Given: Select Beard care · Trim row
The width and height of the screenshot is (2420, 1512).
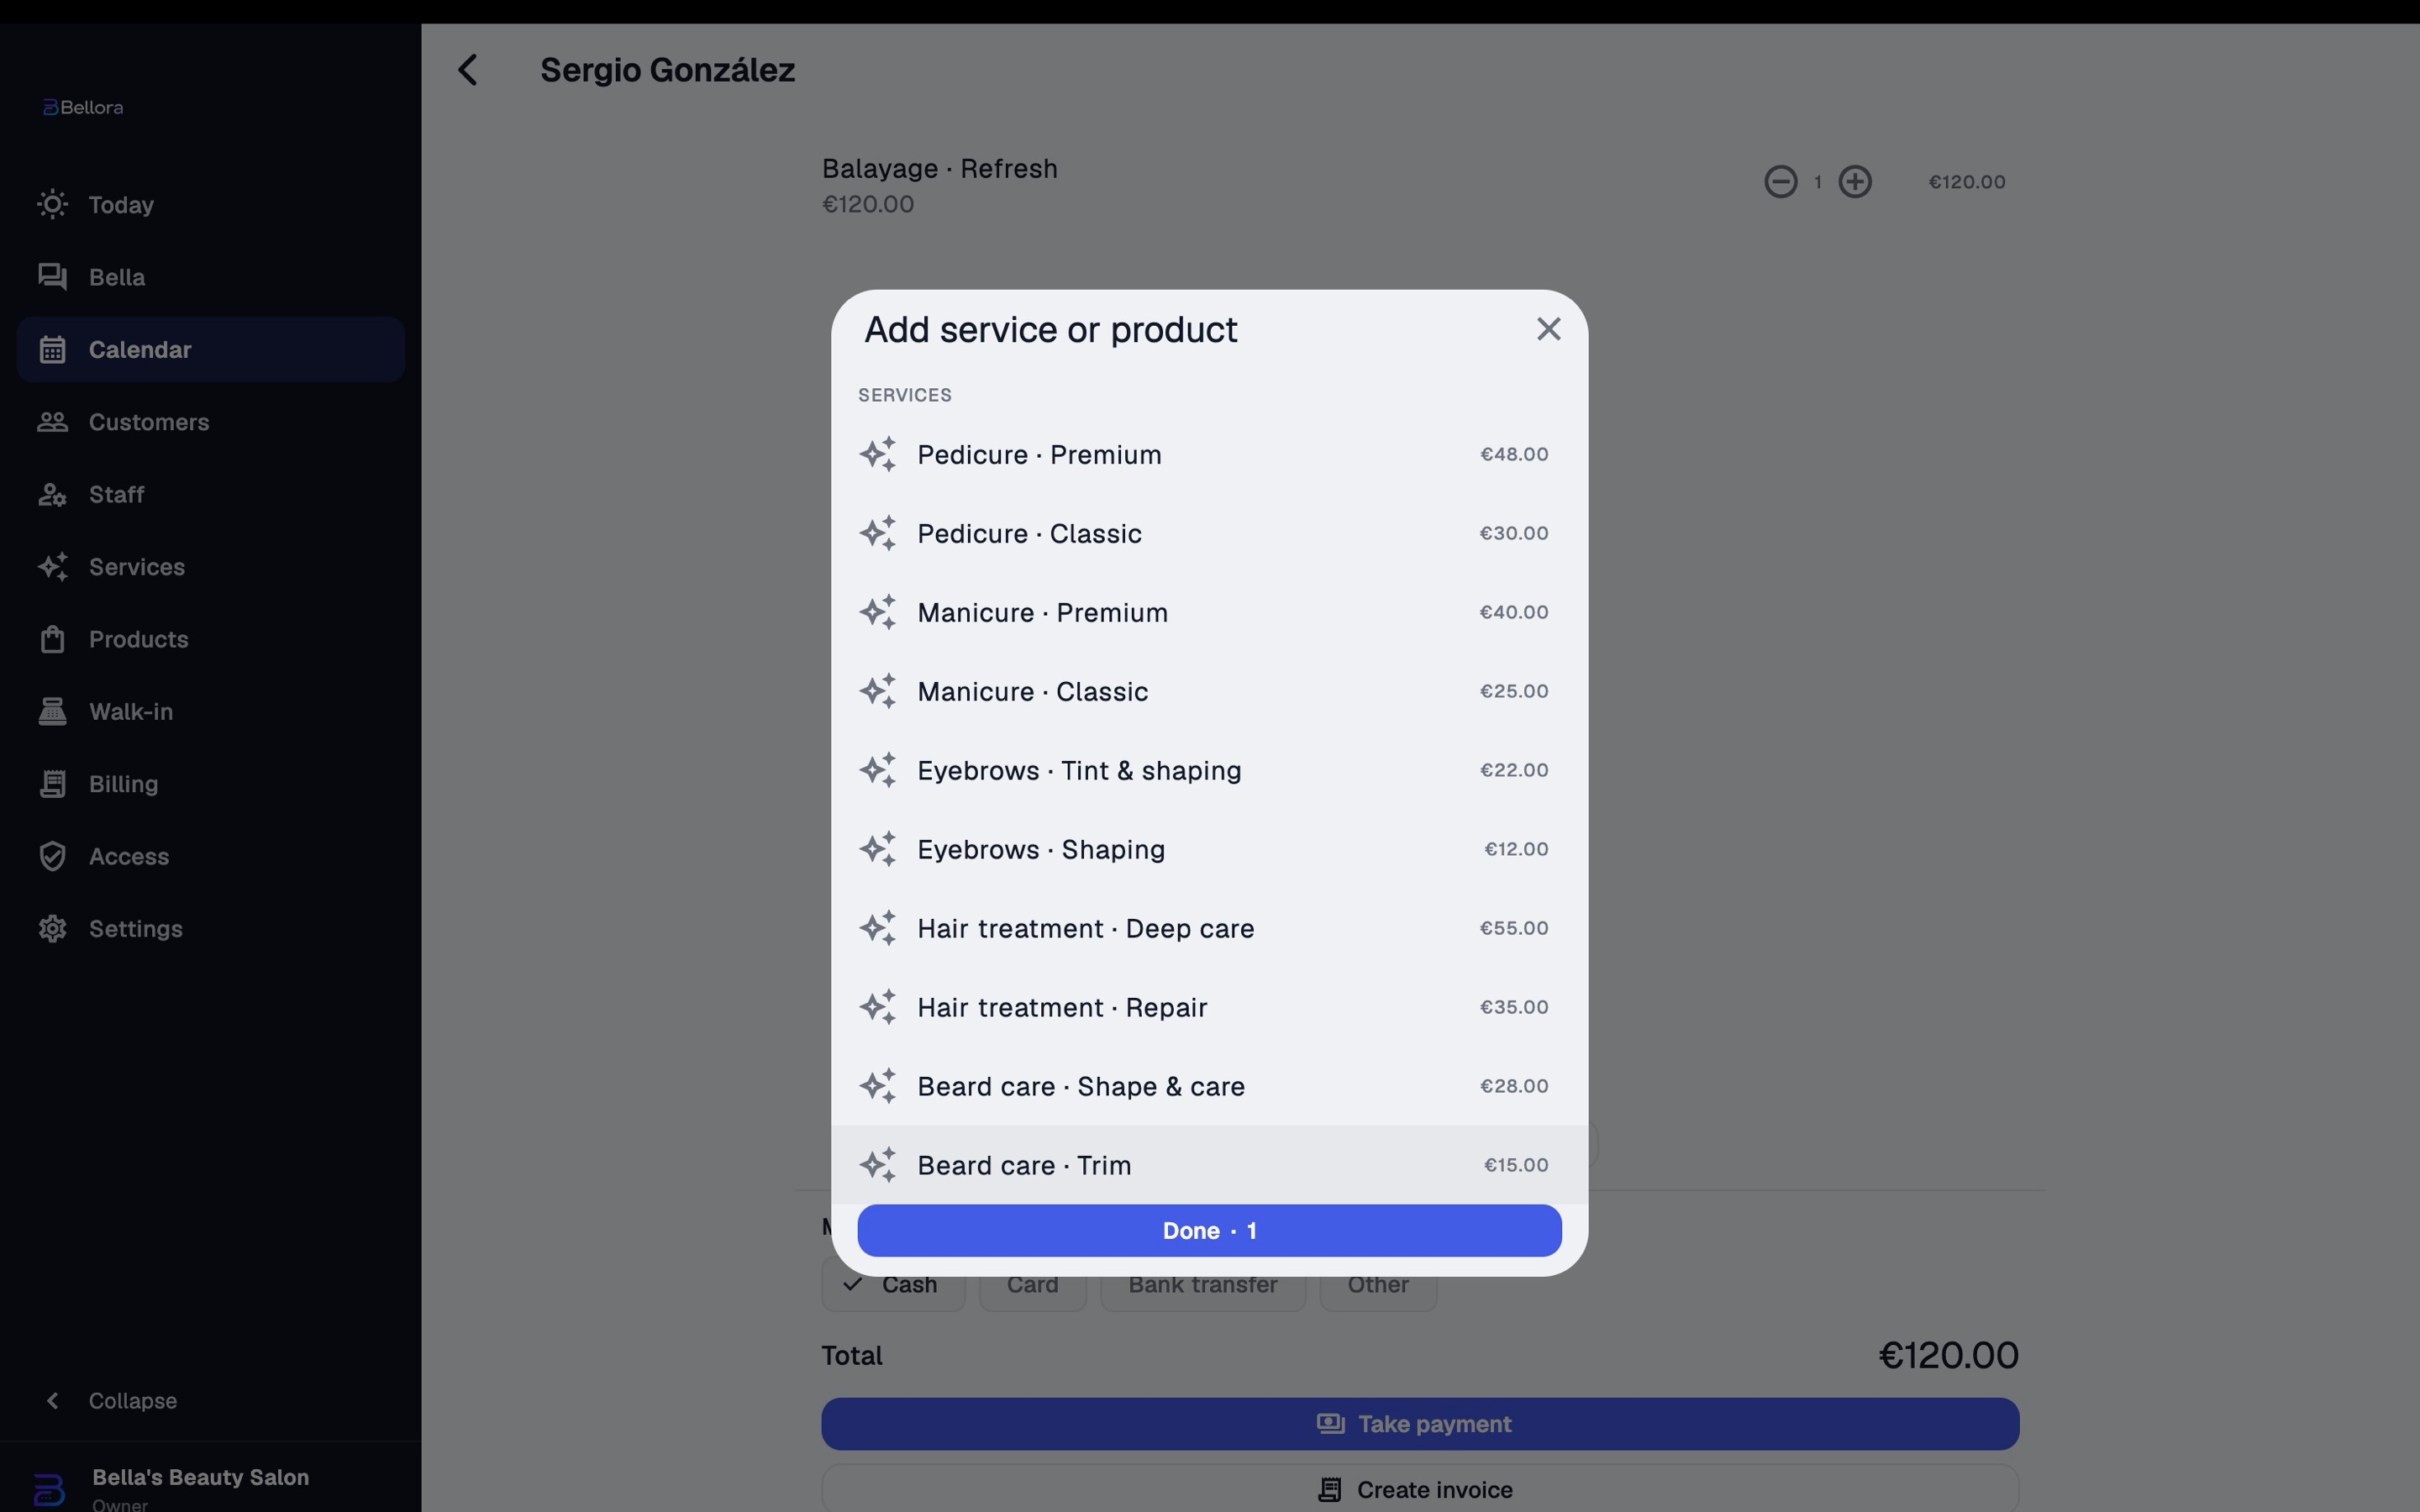Looking at the screenshot, I should [x=1209, y=1165].
